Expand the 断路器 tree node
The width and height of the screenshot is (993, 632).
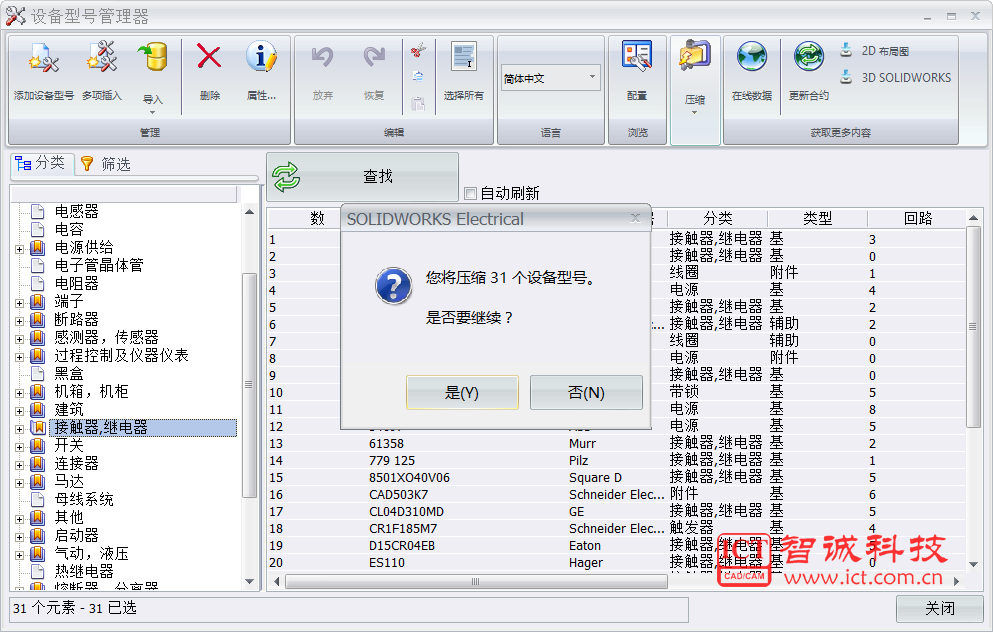tap(19, 320)
